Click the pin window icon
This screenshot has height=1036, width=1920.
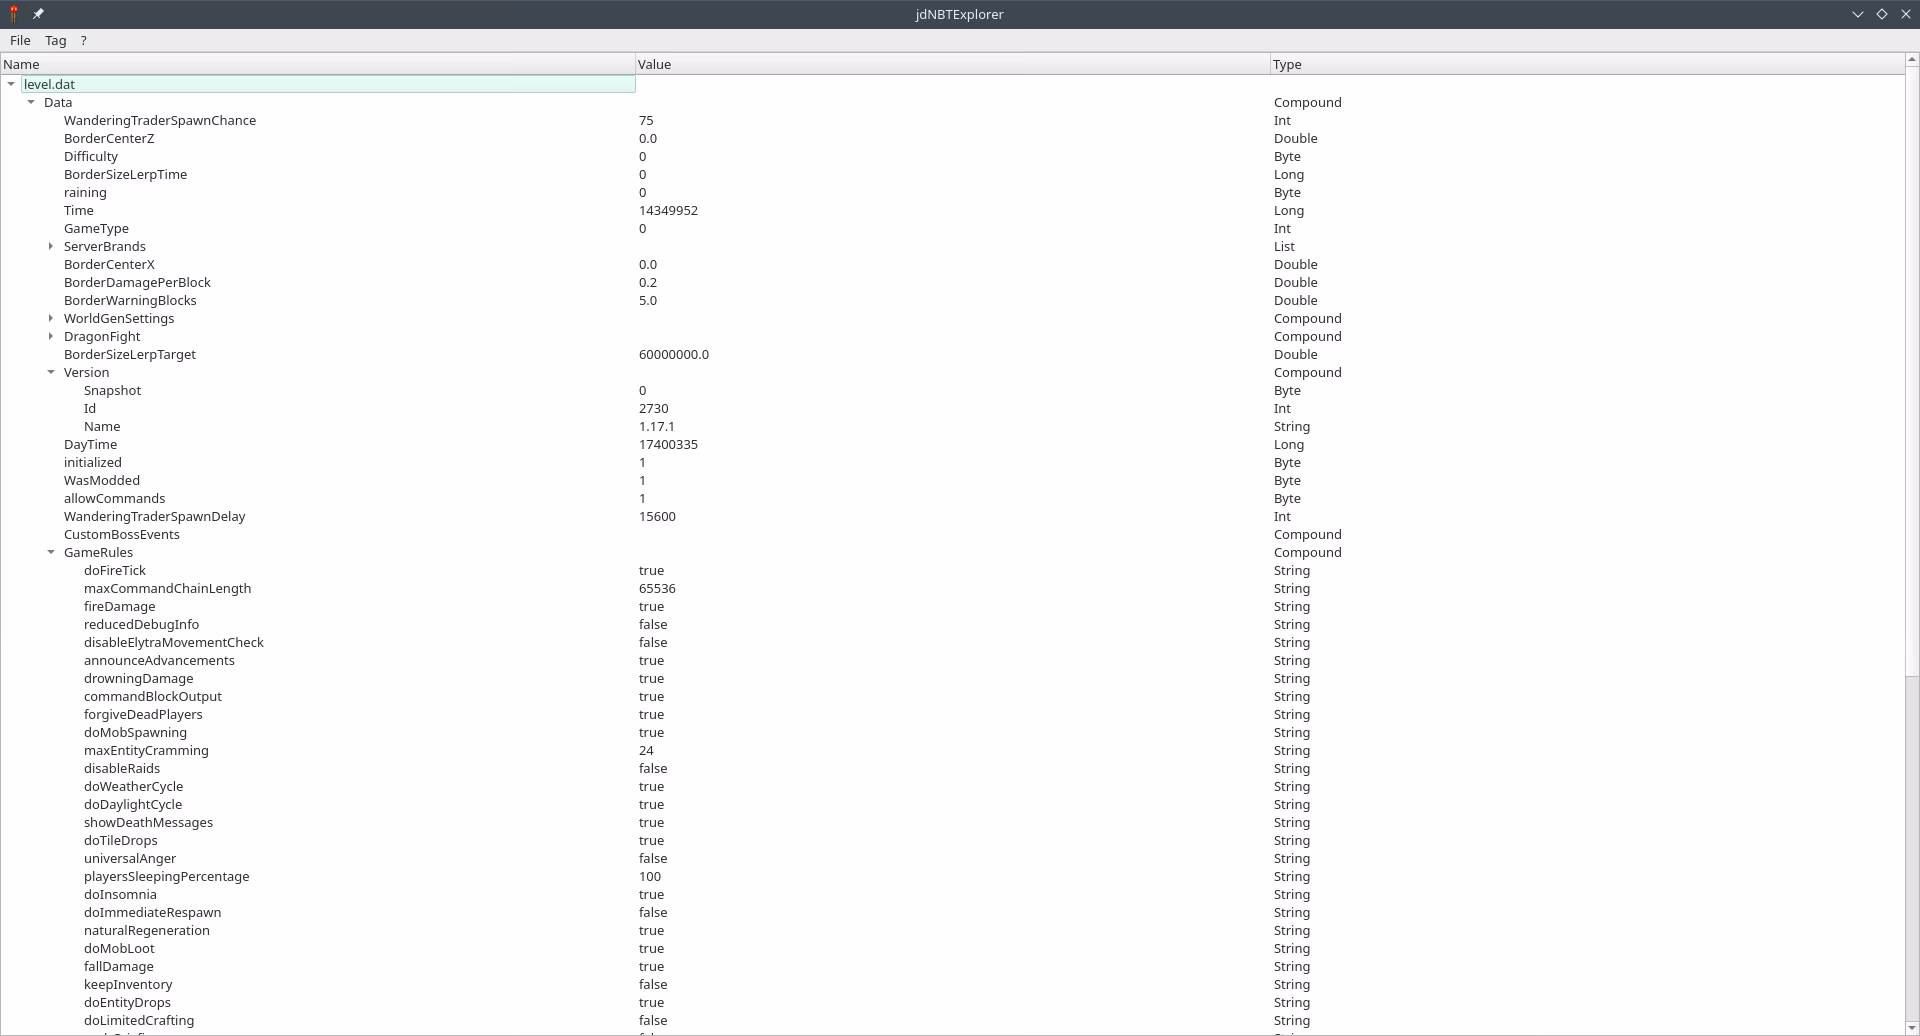click(x=38, y=14)
